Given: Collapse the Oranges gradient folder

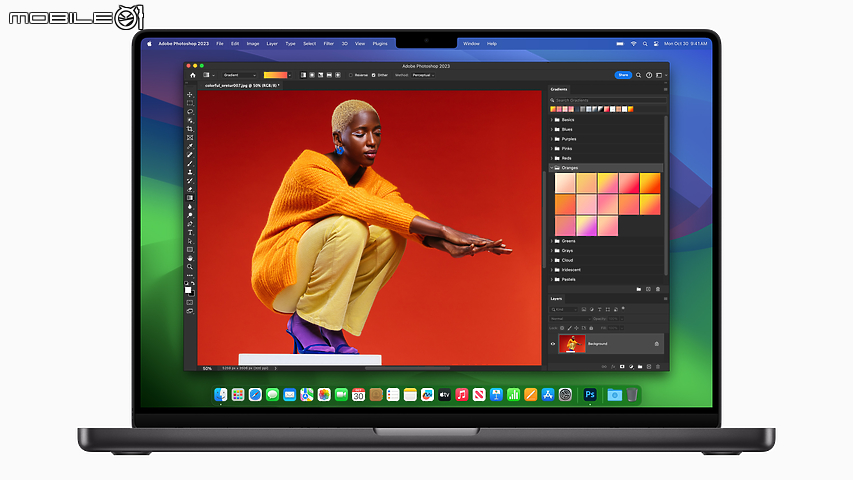Looking at the screenshot, I should pyautogui.click(x=552, y=168).
